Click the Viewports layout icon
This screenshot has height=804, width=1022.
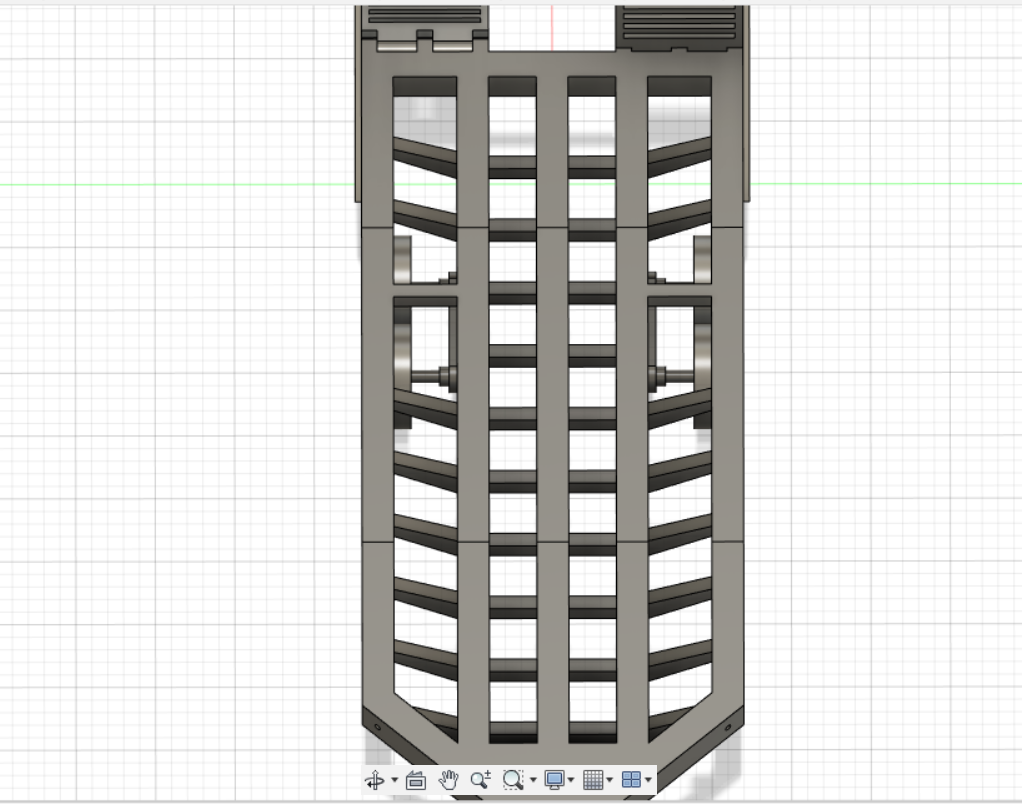point(632,779)
